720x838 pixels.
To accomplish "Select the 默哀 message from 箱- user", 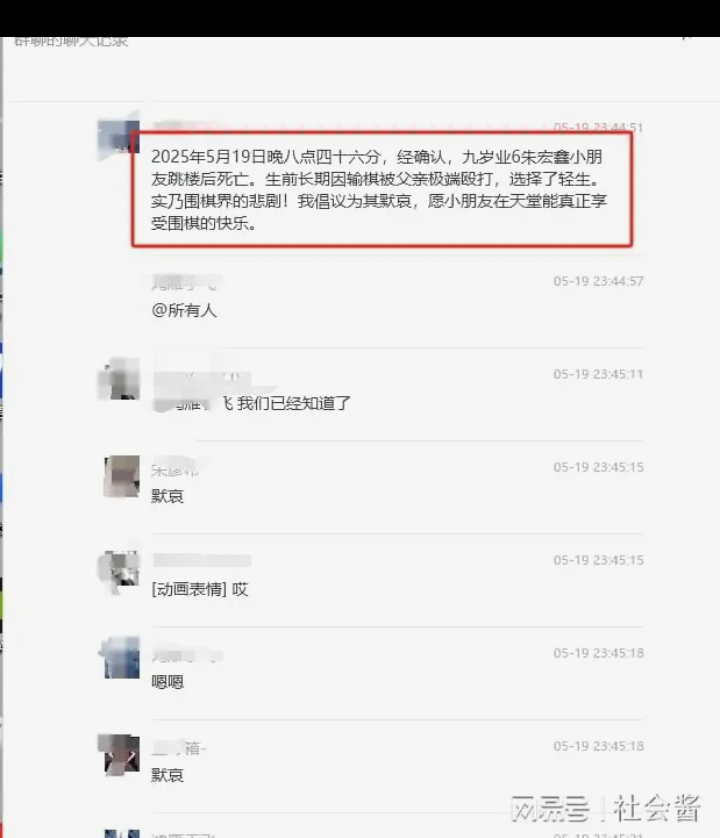I will (167, 775).
